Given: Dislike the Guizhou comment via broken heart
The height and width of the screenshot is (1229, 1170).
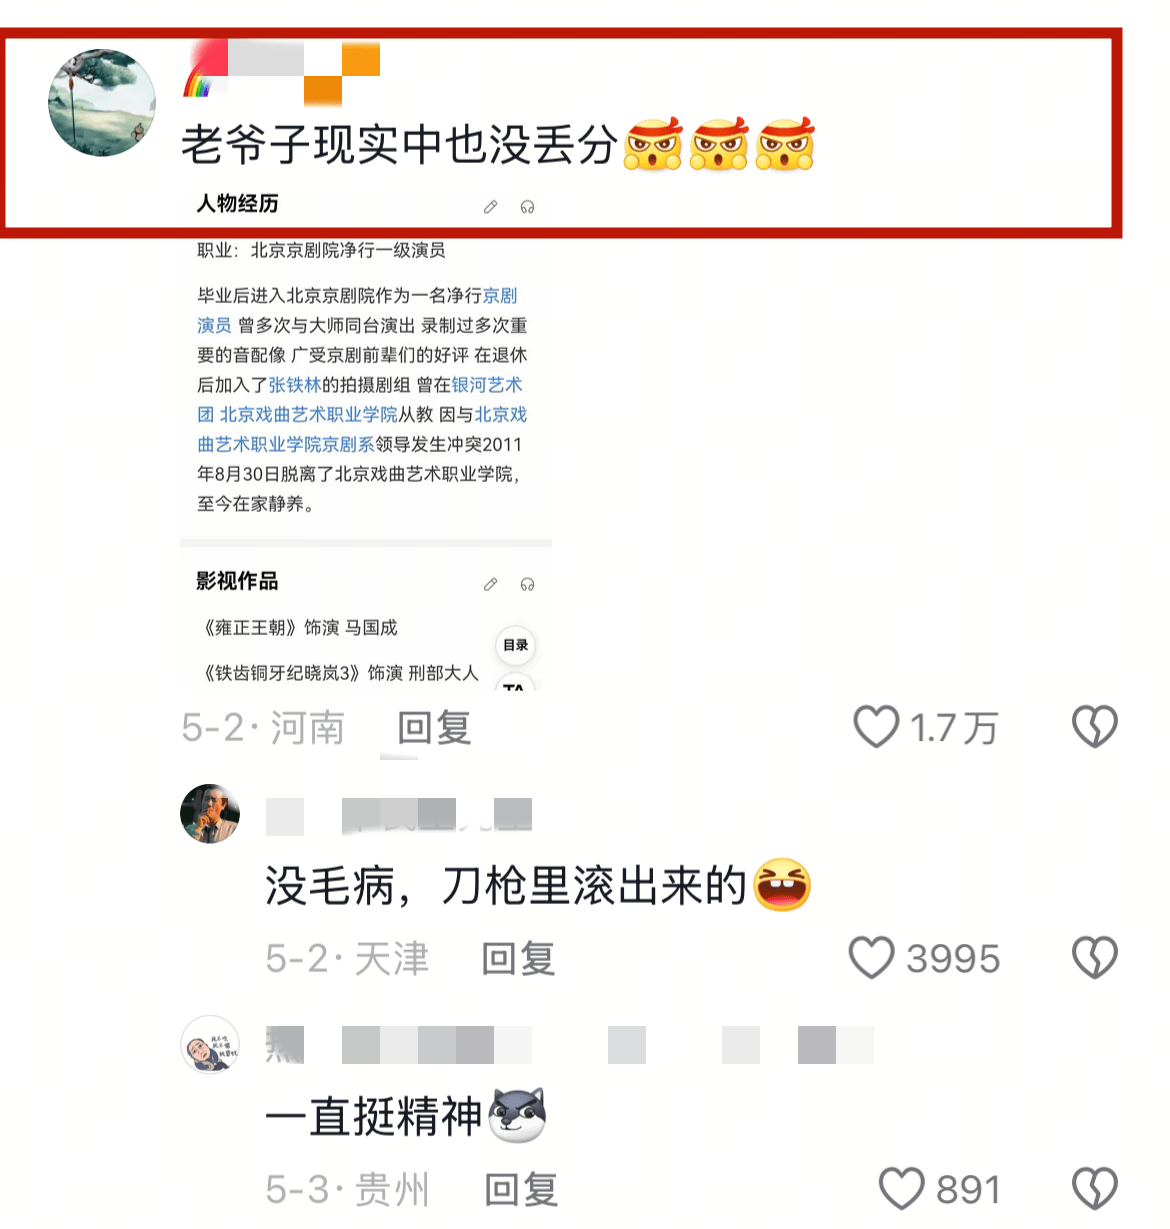Looking at the screenshot, I should pyautogui.click(x=1094, y=1189).
